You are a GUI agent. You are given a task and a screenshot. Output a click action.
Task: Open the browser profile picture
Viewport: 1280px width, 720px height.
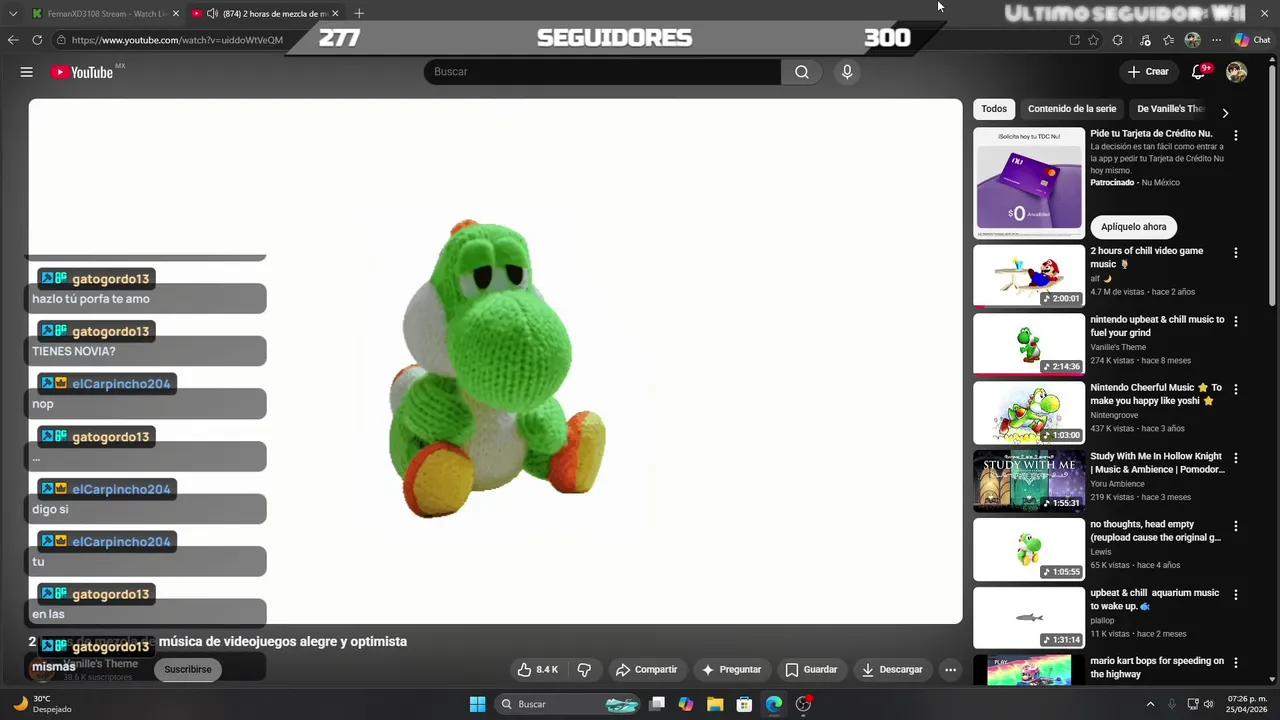point(1192,40)
